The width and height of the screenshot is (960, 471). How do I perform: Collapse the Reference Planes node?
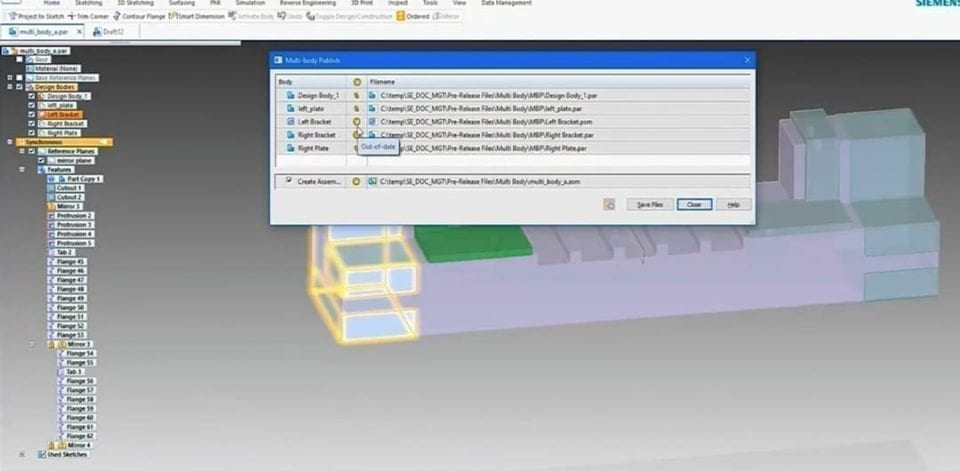pos(22,151)
